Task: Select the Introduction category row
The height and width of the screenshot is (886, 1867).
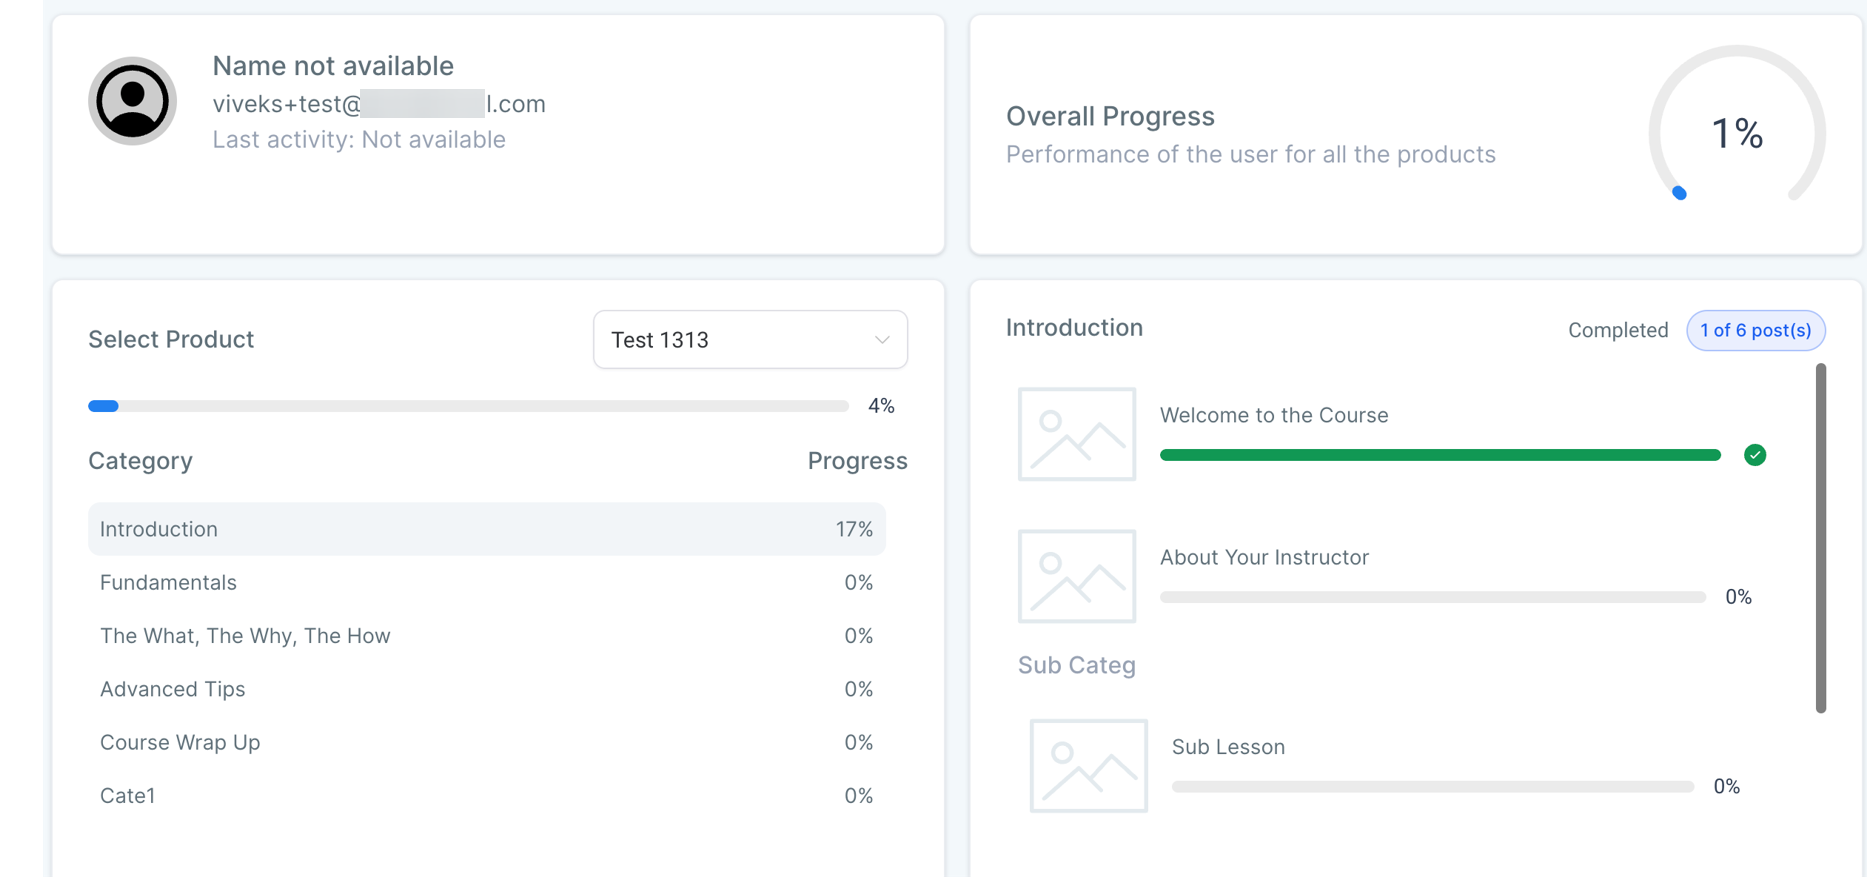Action: [486, 529]
